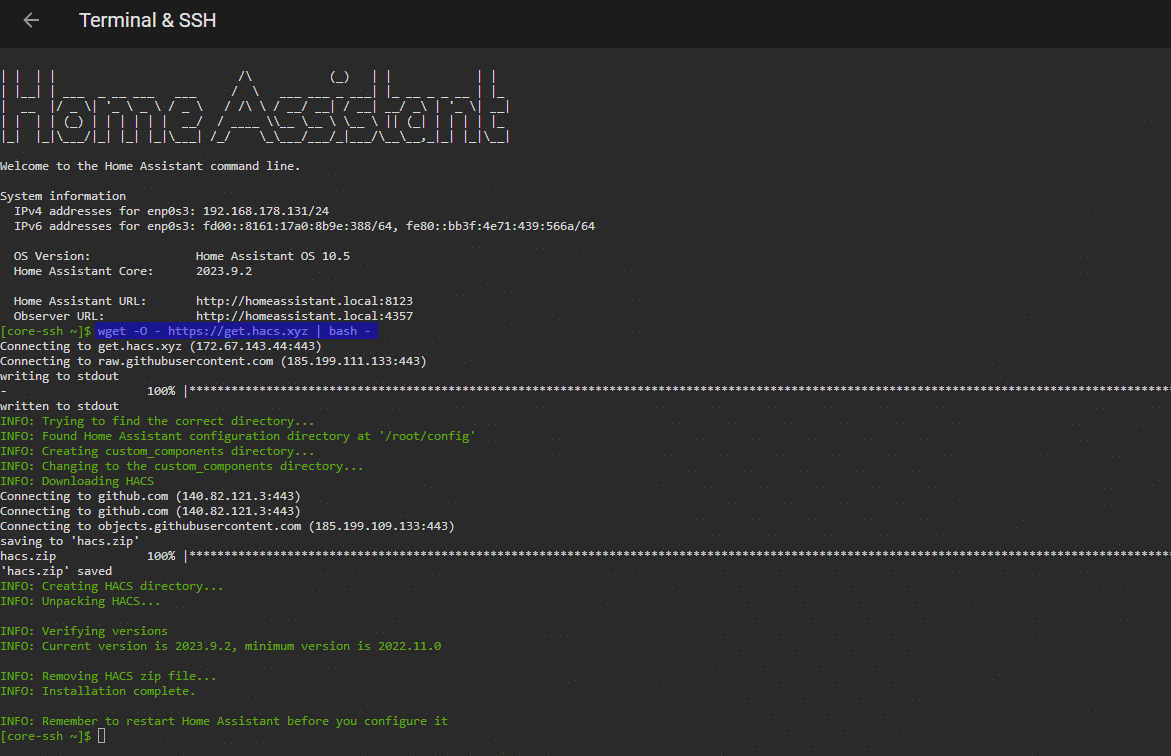Click the restart Home Assistant reminder line
The width and height of the screenshot is (1171, 756).
coord(224,721)
